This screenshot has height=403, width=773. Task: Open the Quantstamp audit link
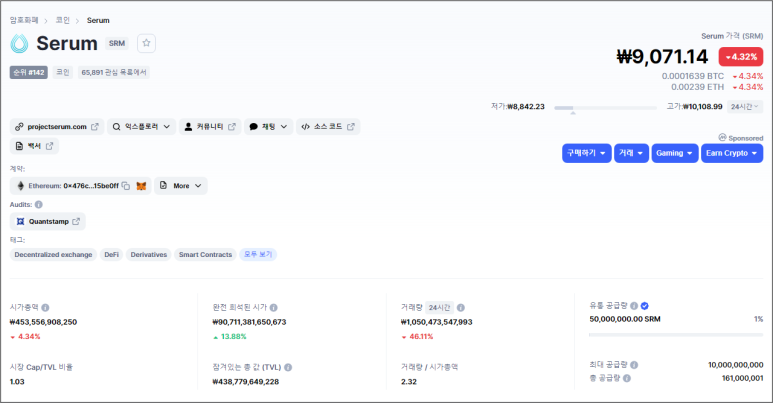point(48,221)
